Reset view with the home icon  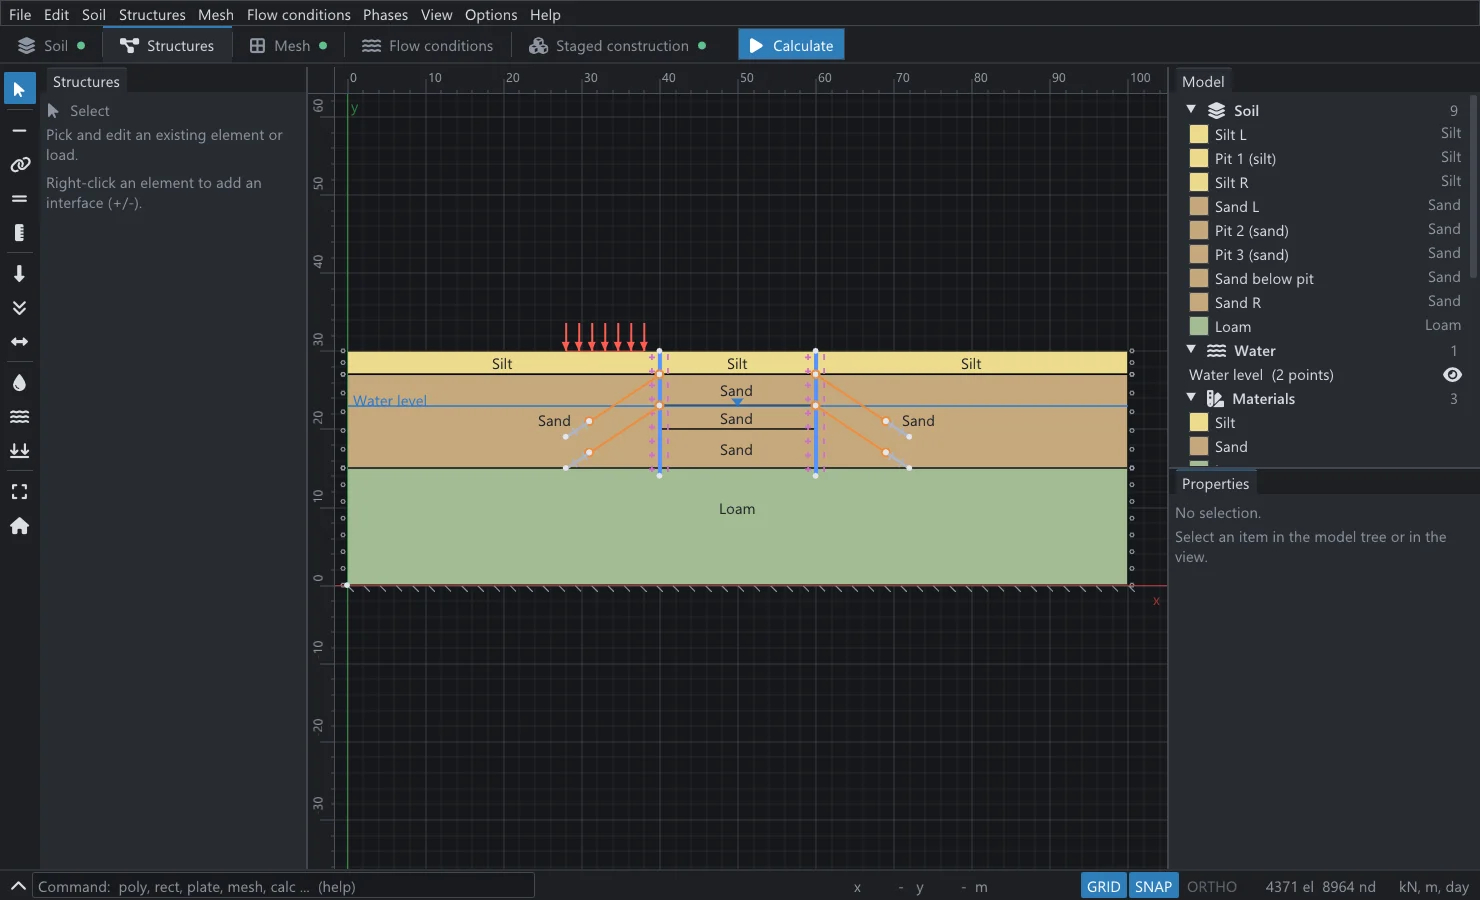click(x=19, y=526)
